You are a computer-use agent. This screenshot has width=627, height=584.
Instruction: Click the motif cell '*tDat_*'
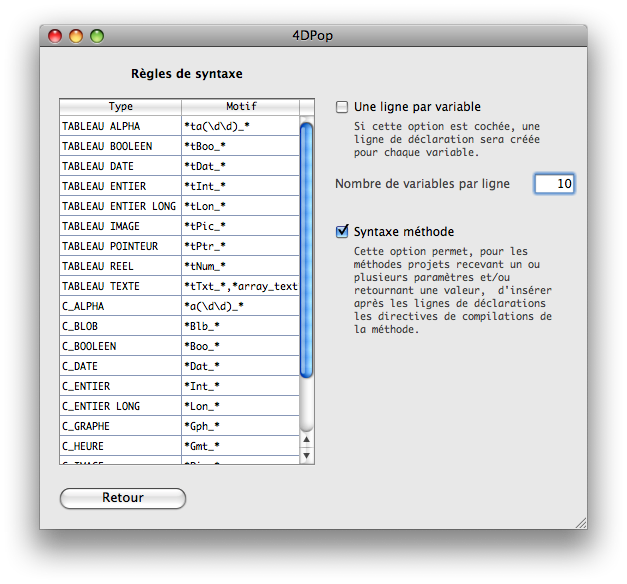(240, 166)
